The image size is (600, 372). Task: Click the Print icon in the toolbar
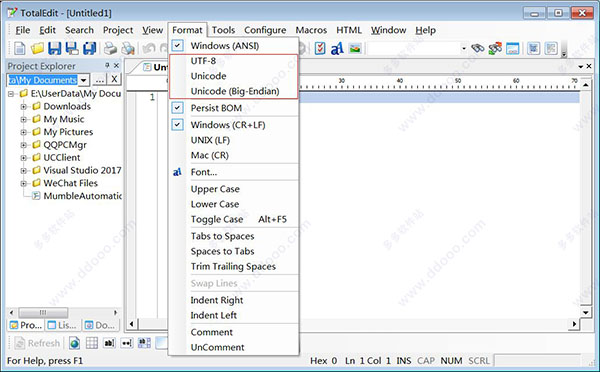[x=110, y=49]
